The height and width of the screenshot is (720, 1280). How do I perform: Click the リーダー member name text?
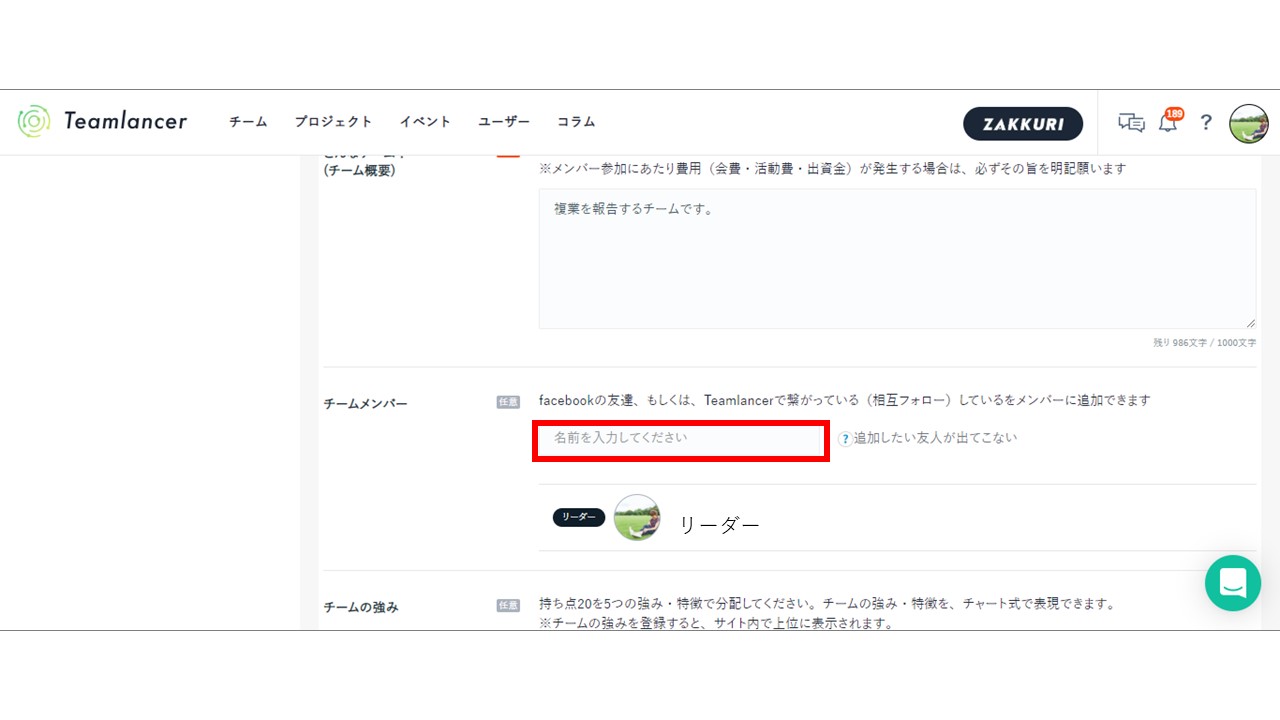click(719, 524)
